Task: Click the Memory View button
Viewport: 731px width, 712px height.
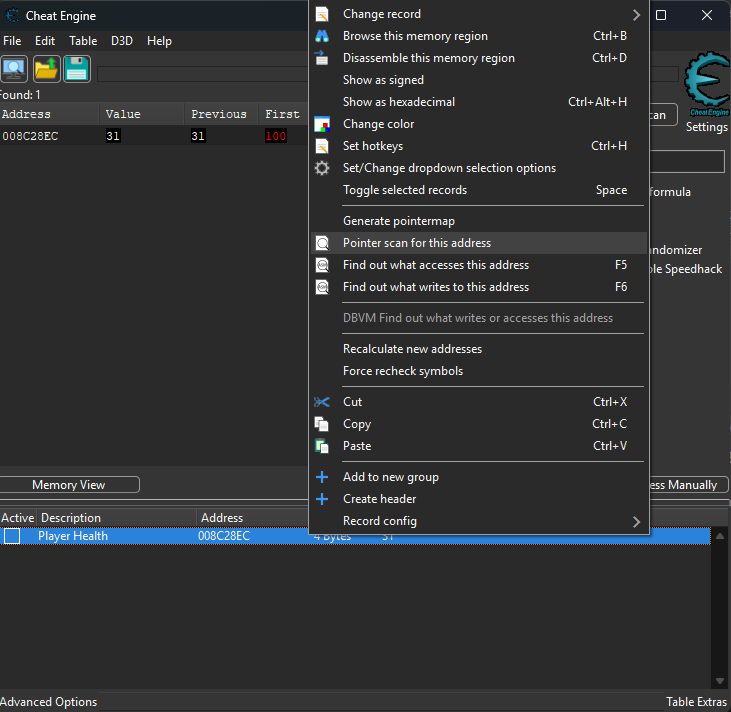Action: pyautogui.click(x=69, y=485)
